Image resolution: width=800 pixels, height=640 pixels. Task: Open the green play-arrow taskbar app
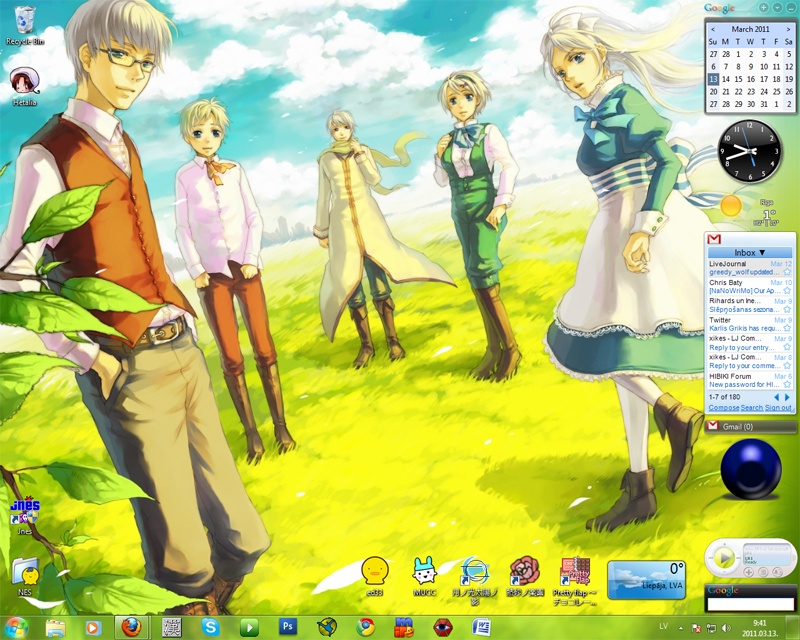[x=249, y=628]
